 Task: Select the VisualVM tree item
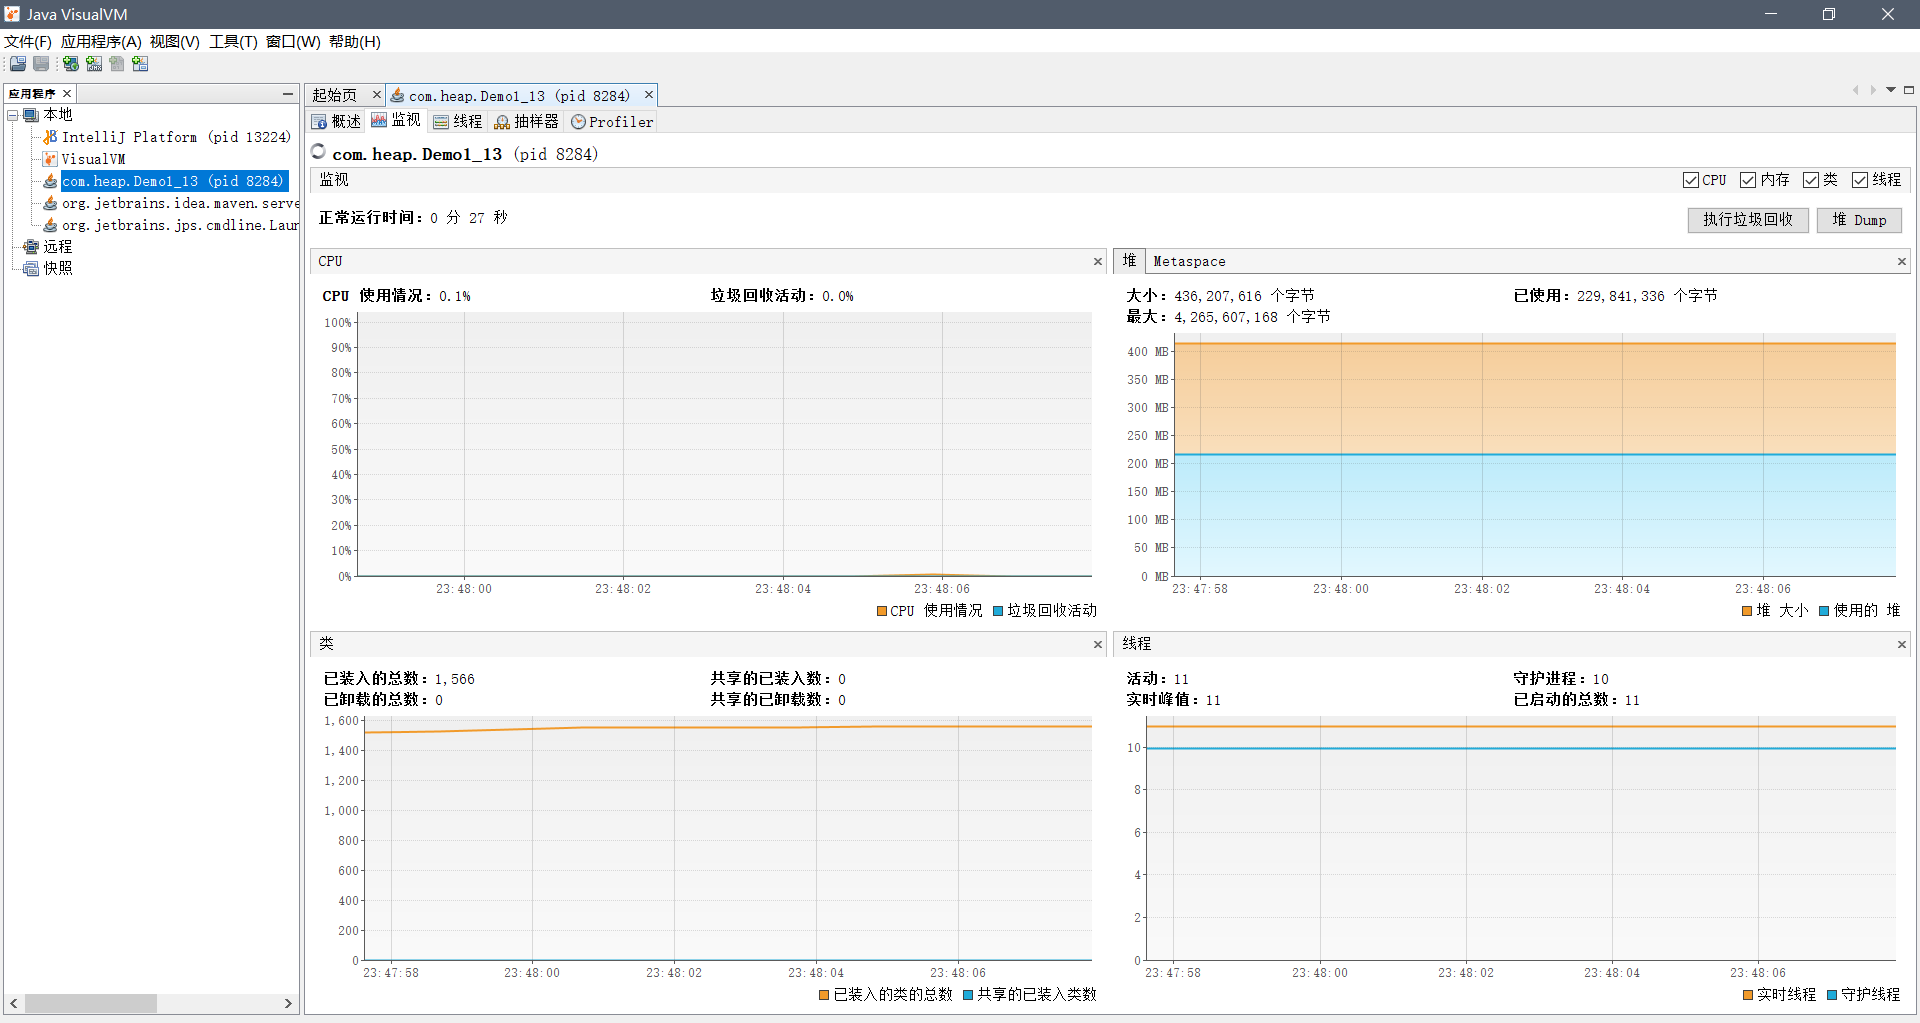pyautogui.click(x=94, y=159)
